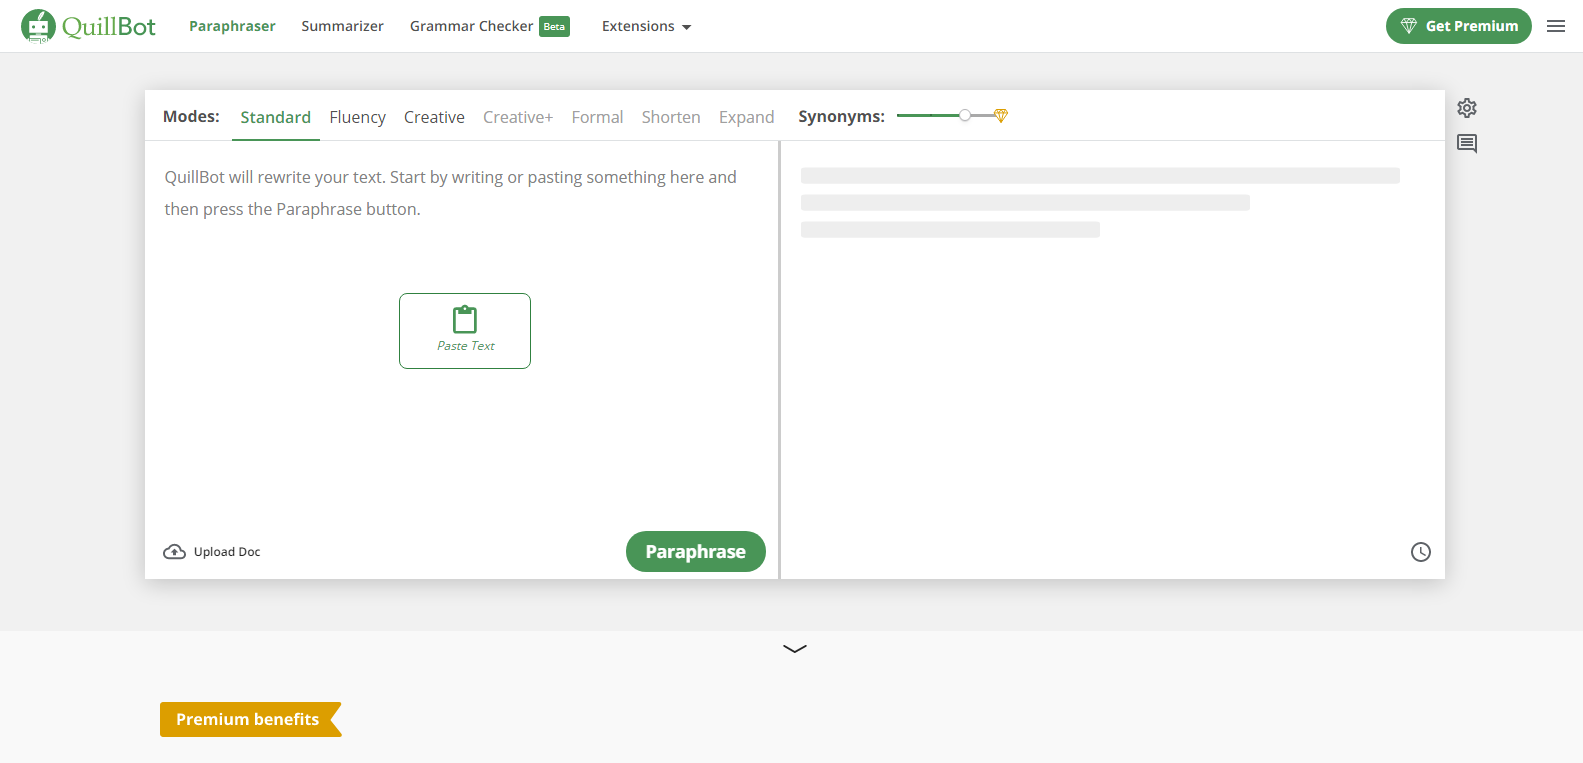Click the QuillBot wordmark text
Viewport: 1583px width, 763px height.
tap(109, 27)
